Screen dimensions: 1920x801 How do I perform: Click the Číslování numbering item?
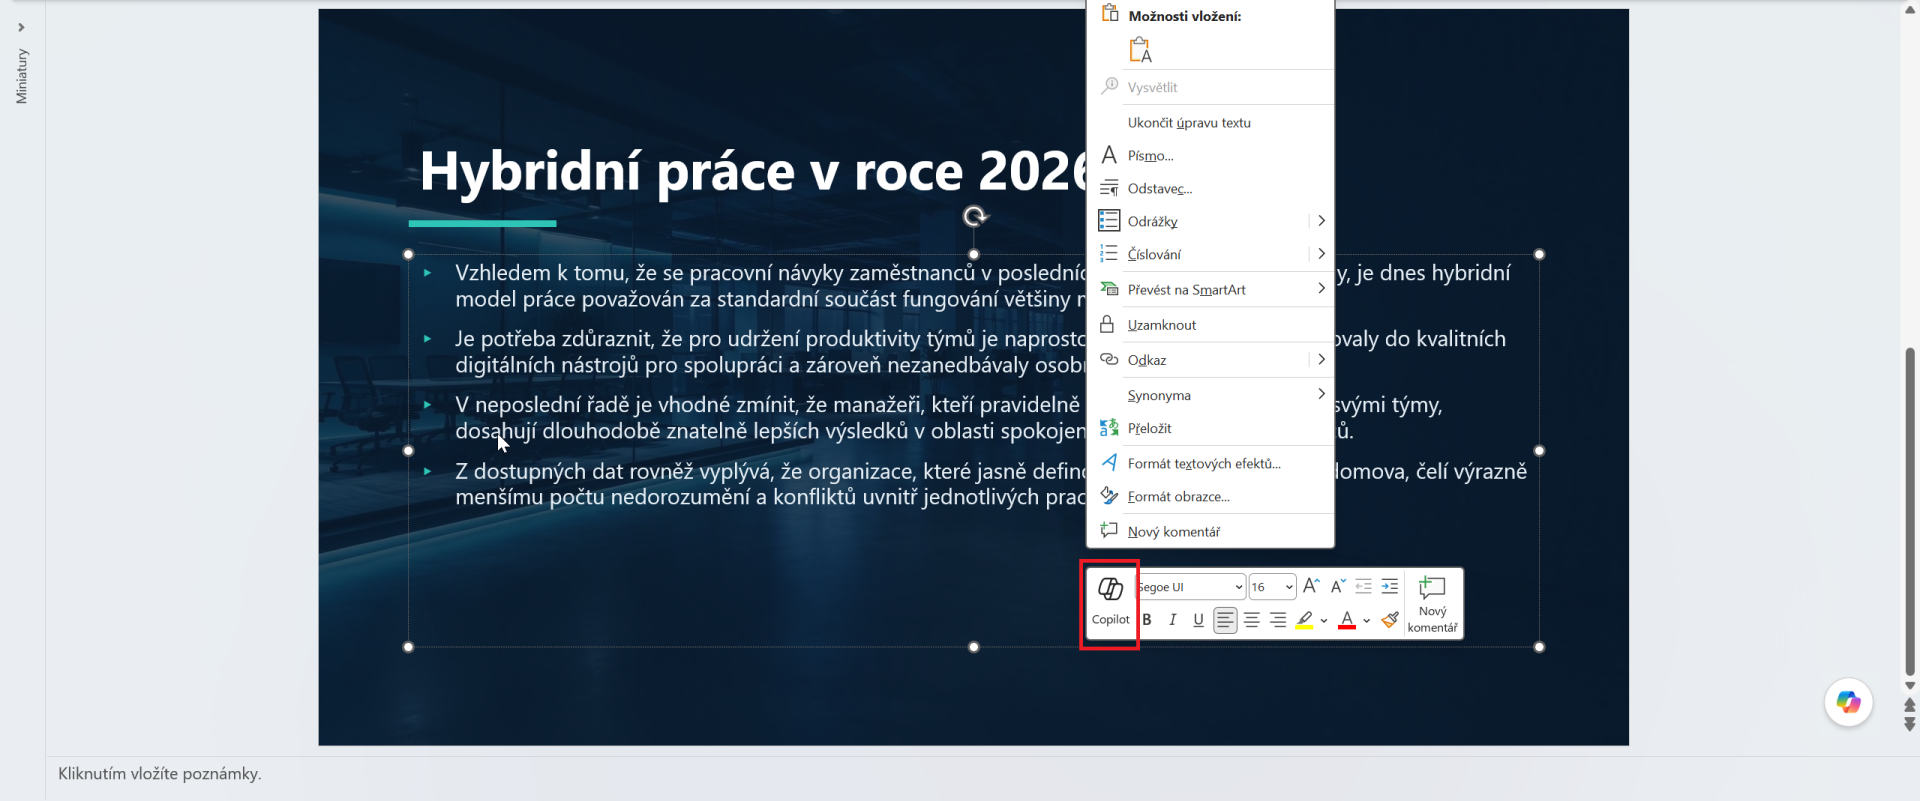click(x=1200, y=254)
